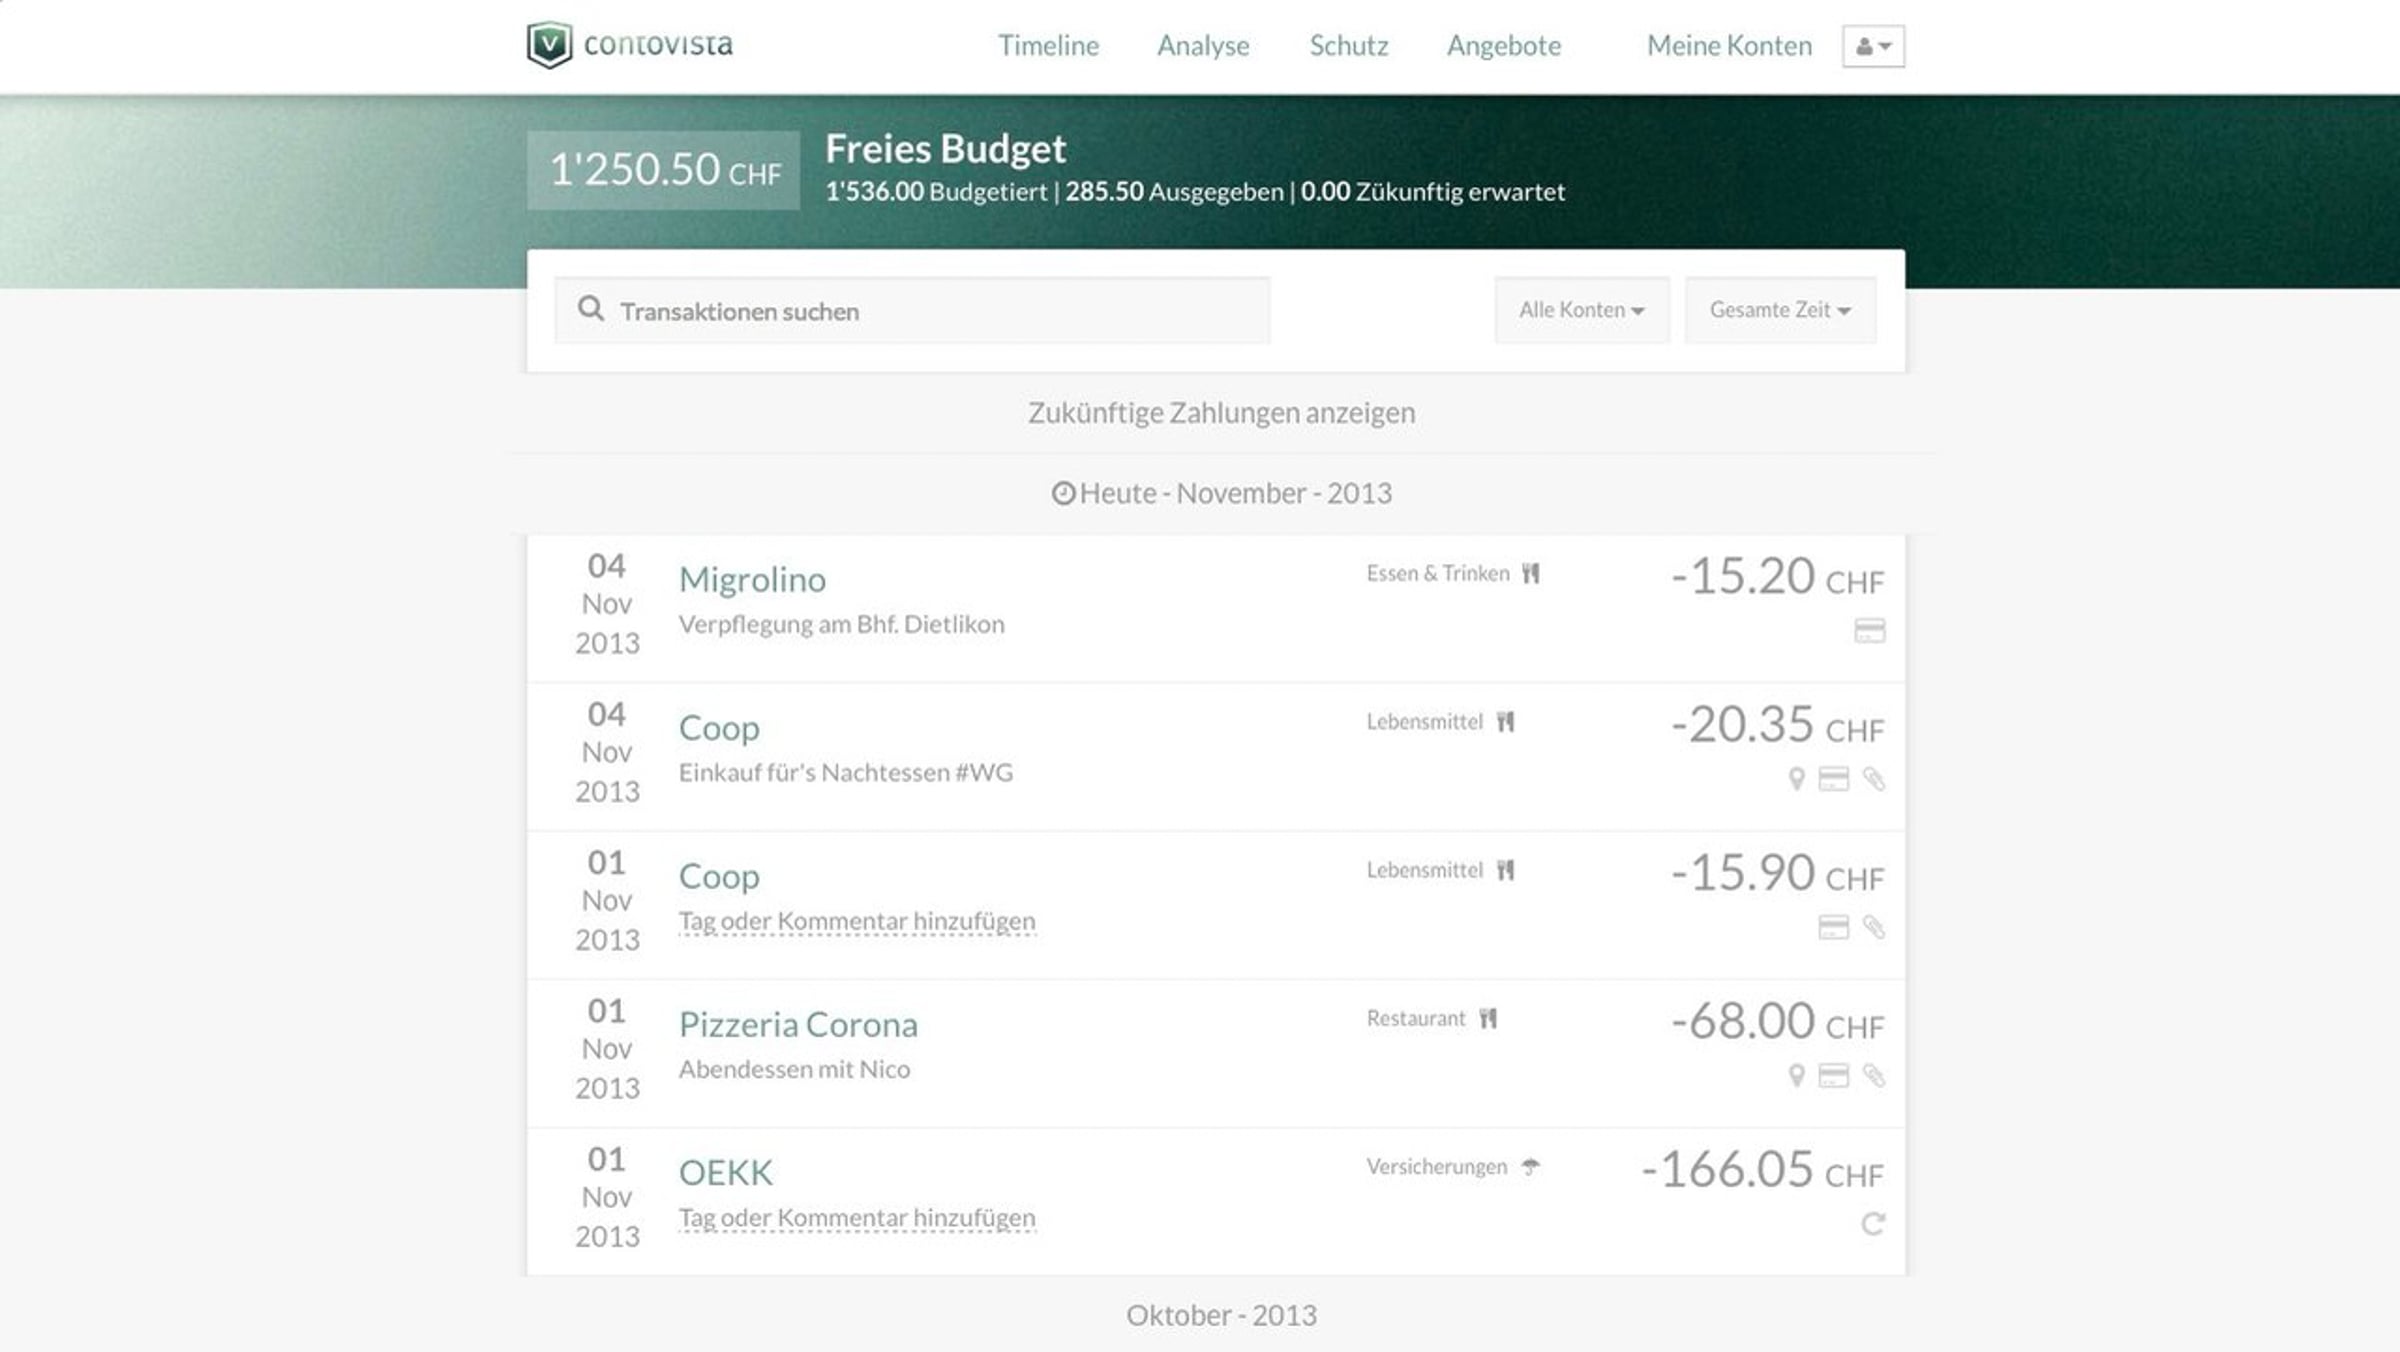Open the Alle Konten dropdown
Viewport: 2400px width, 1352px height.
[1582, 310]
